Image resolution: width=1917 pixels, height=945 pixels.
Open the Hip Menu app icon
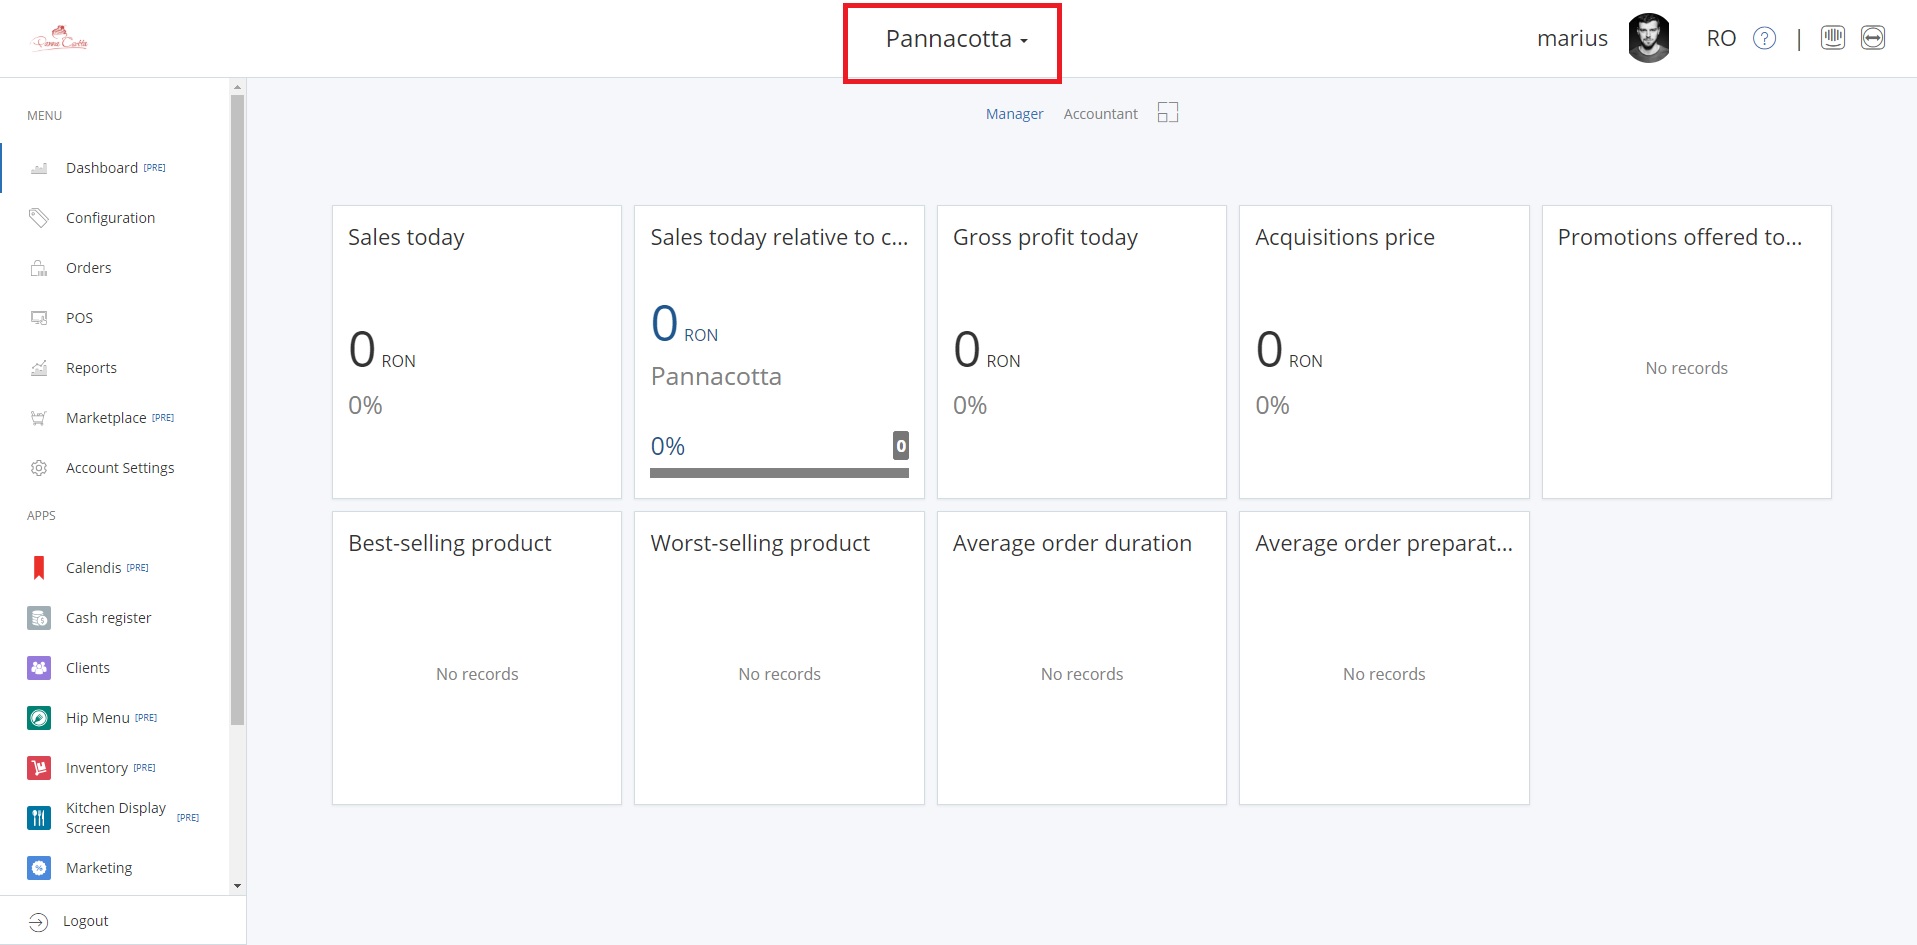[x=39, y=718]
